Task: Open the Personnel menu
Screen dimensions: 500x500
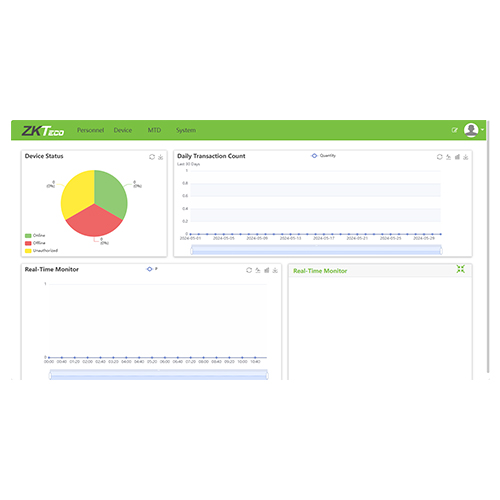Action: [x=90, y=130]
